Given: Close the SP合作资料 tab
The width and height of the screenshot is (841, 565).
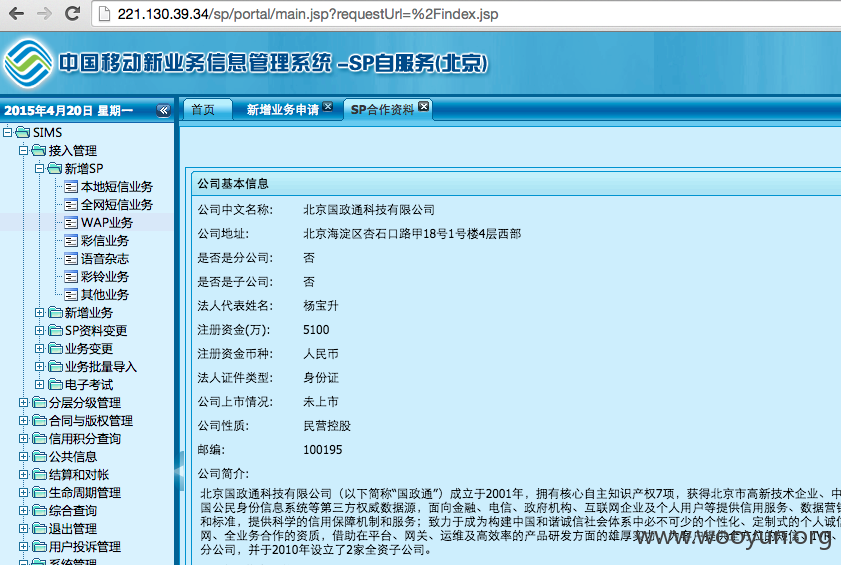Looking at the screenshot, I should coord(424,106).
